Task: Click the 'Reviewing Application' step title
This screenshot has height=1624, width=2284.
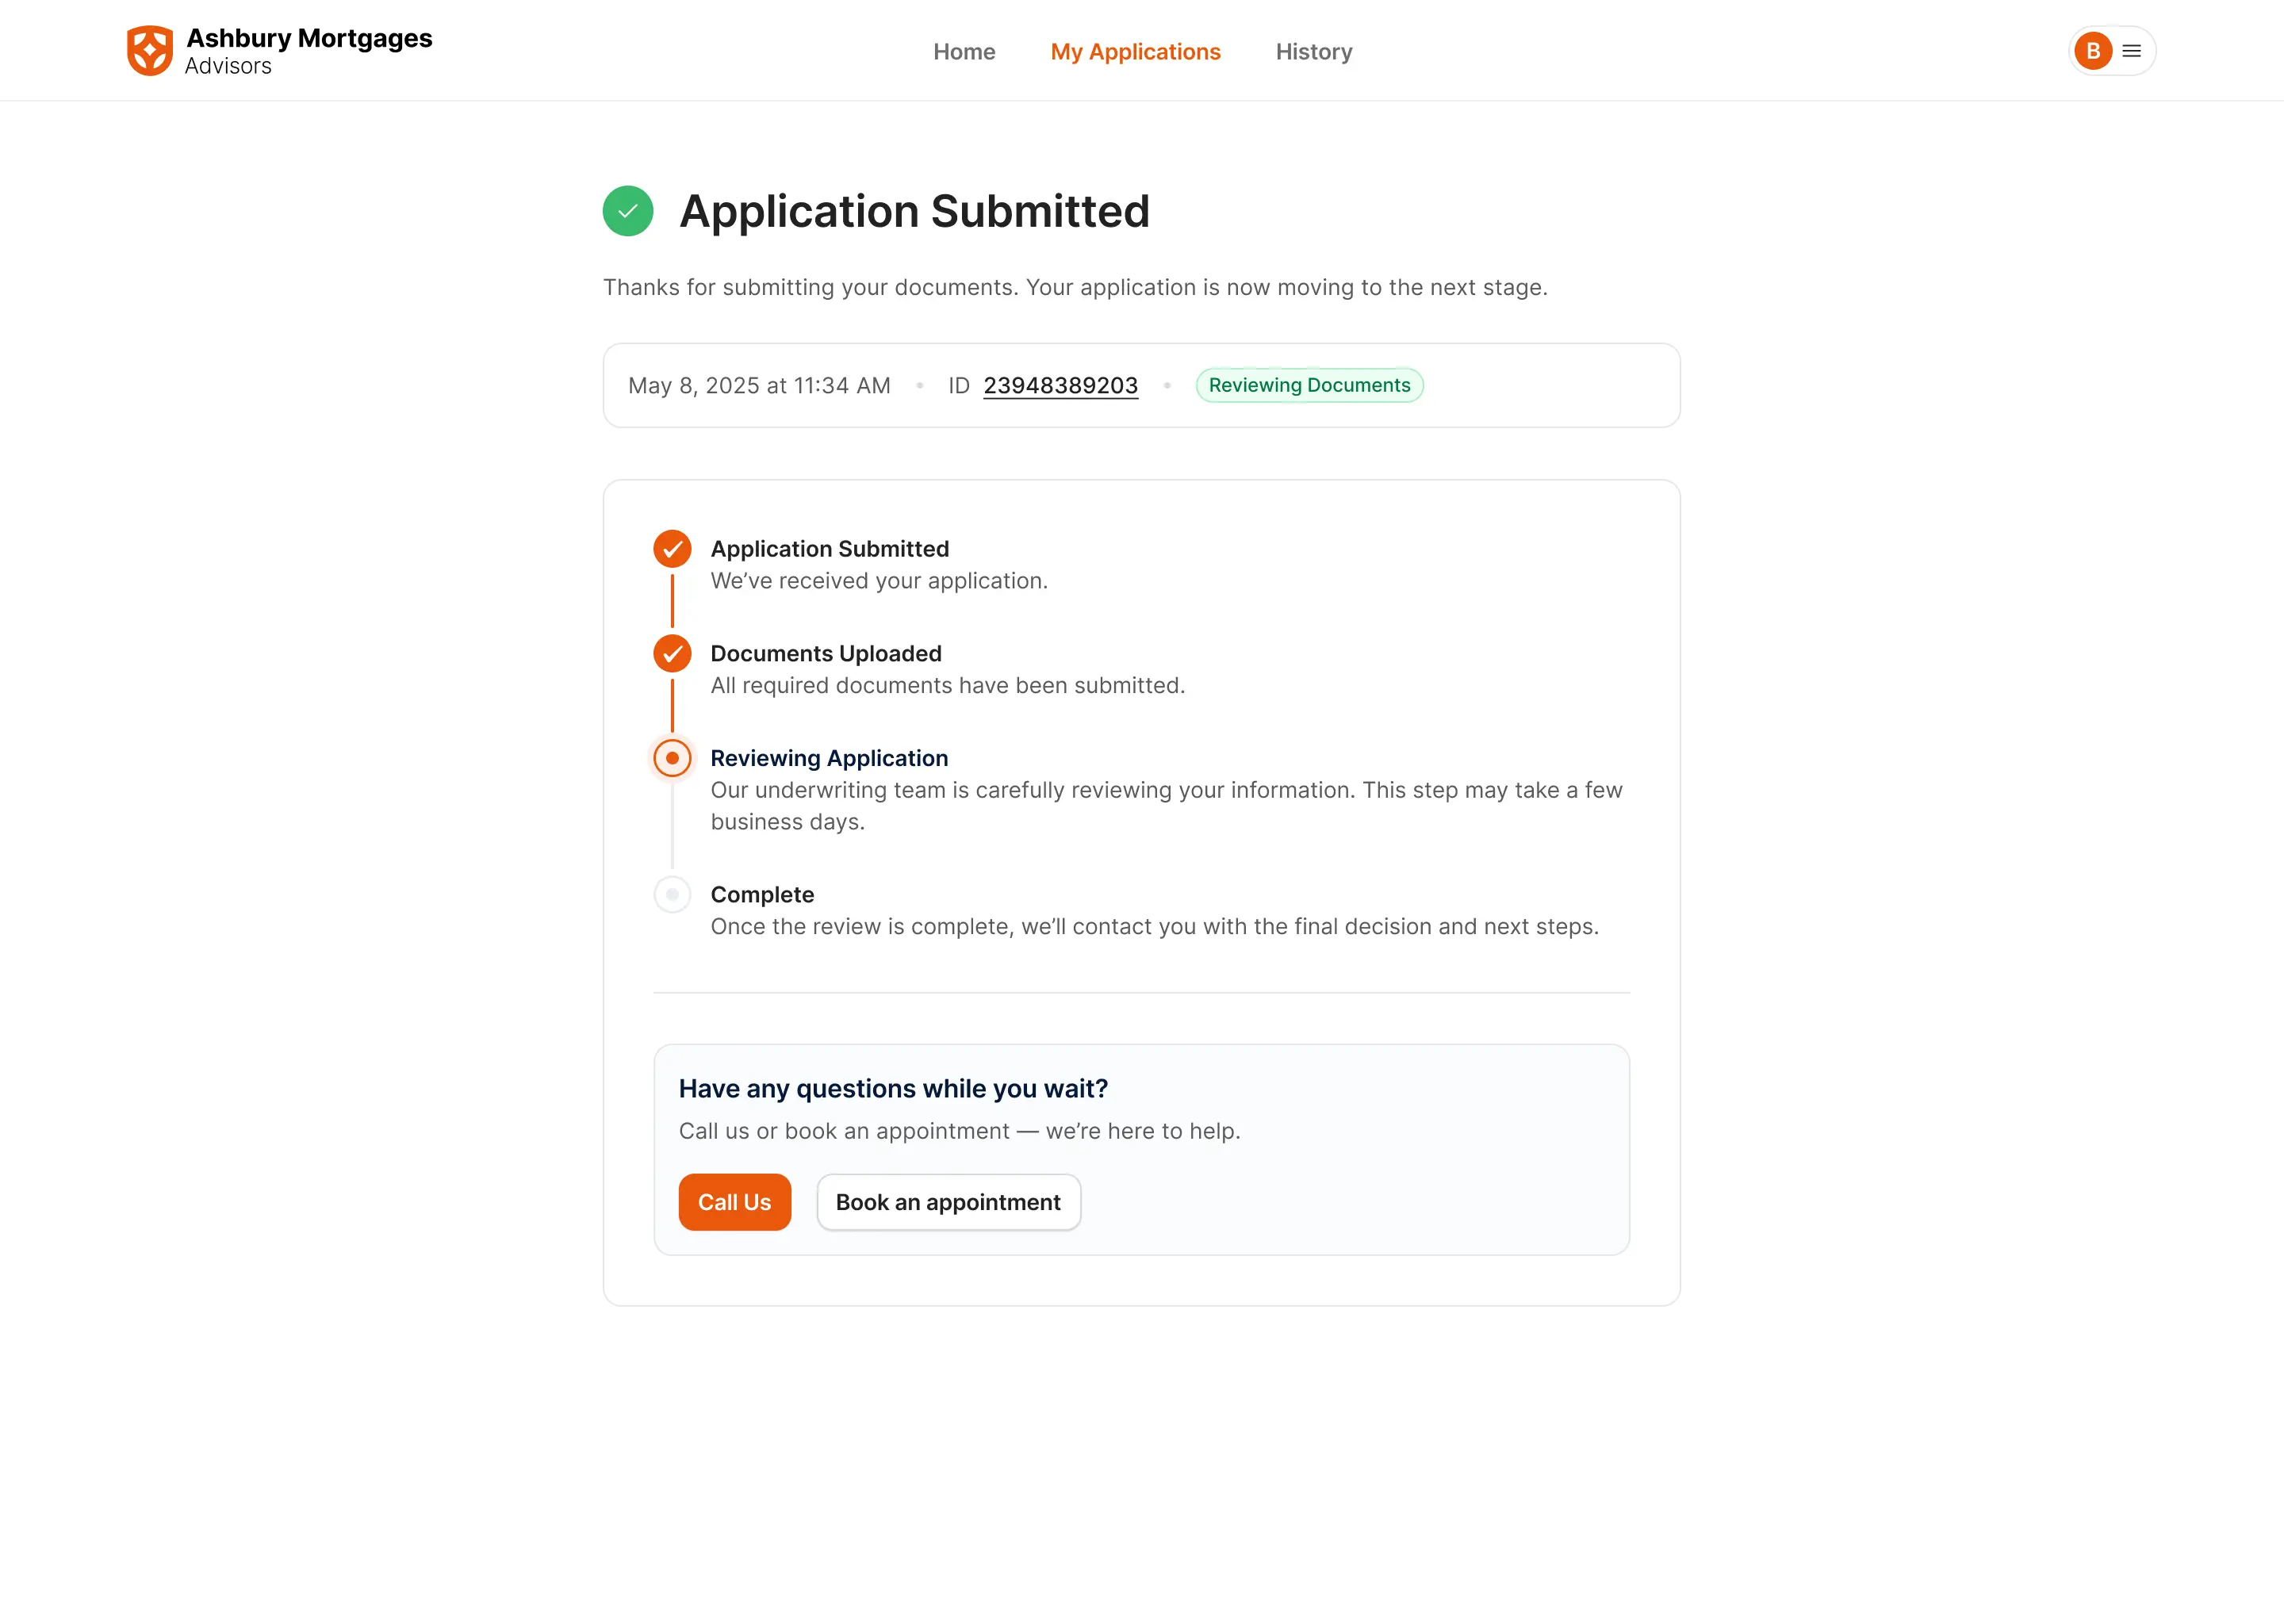Action: (x=829, y=758)
